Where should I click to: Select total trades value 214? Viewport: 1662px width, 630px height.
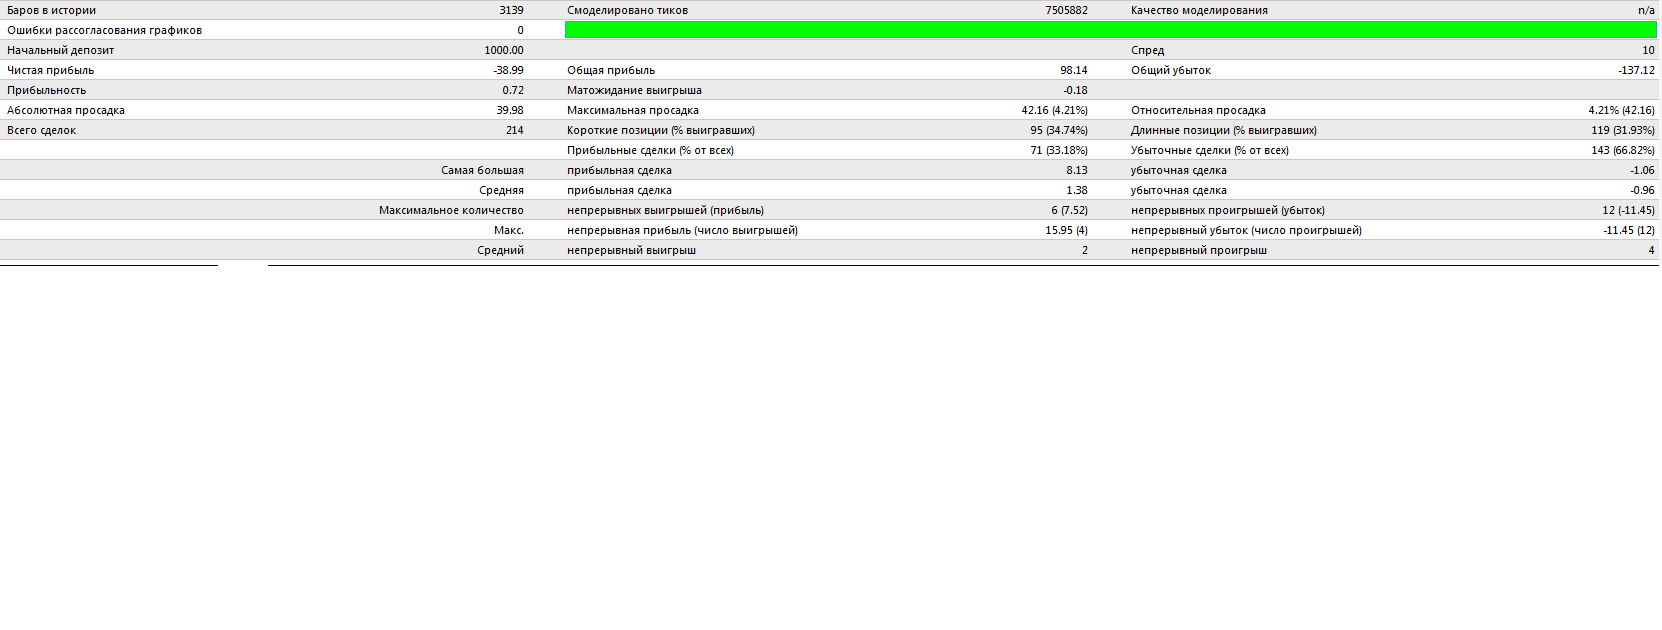515,130
